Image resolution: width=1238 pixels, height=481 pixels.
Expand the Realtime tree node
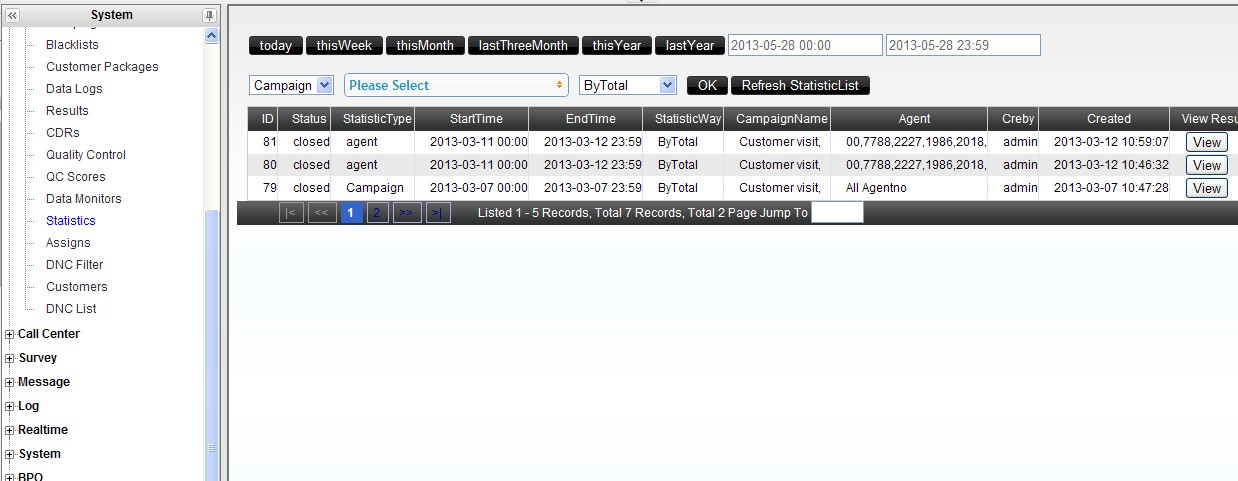(10, 431)
